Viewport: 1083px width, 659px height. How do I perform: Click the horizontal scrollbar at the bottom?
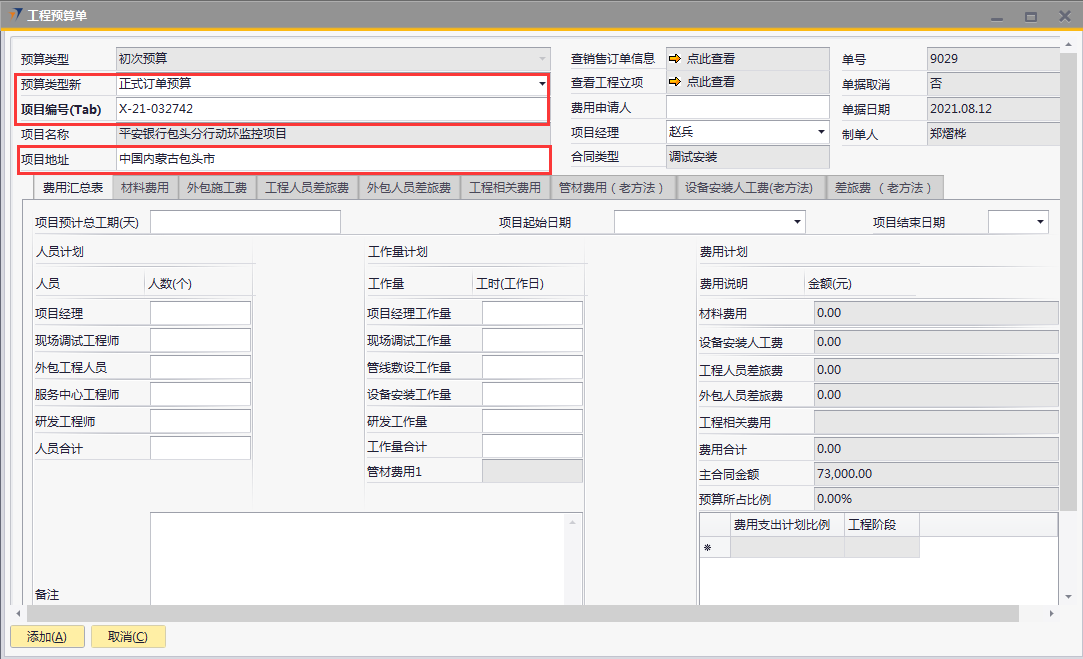pos(520,613)
